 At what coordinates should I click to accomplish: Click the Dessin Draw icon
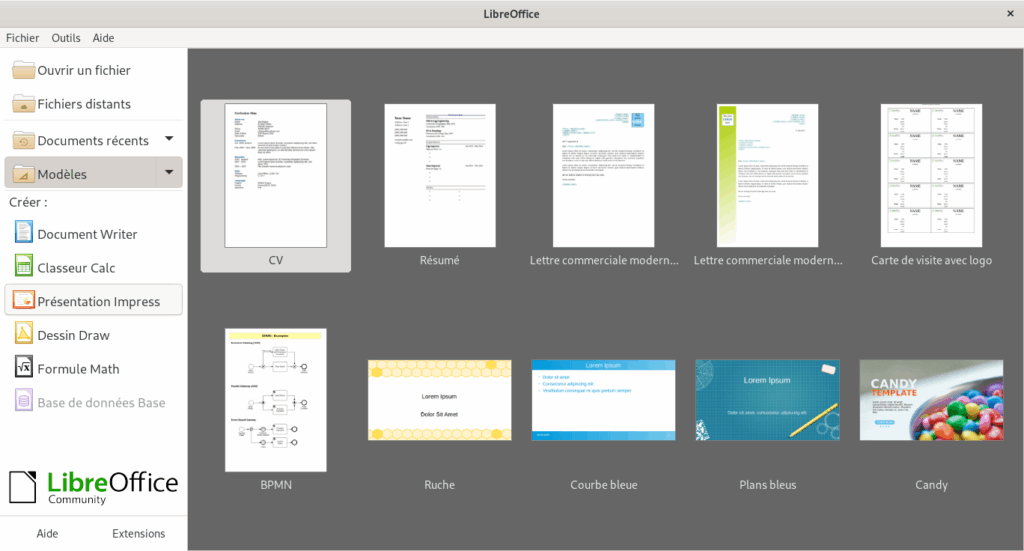[x=24, y=334]
